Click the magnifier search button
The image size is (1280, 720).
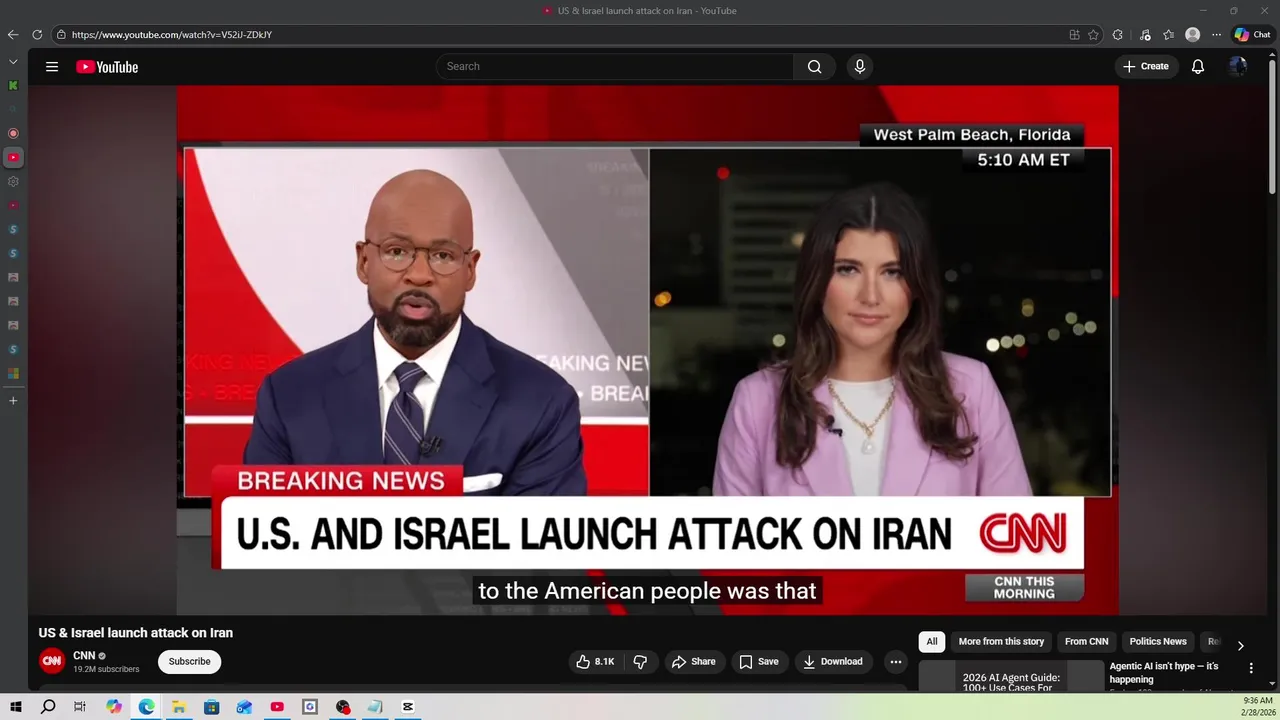pos(814,67)
